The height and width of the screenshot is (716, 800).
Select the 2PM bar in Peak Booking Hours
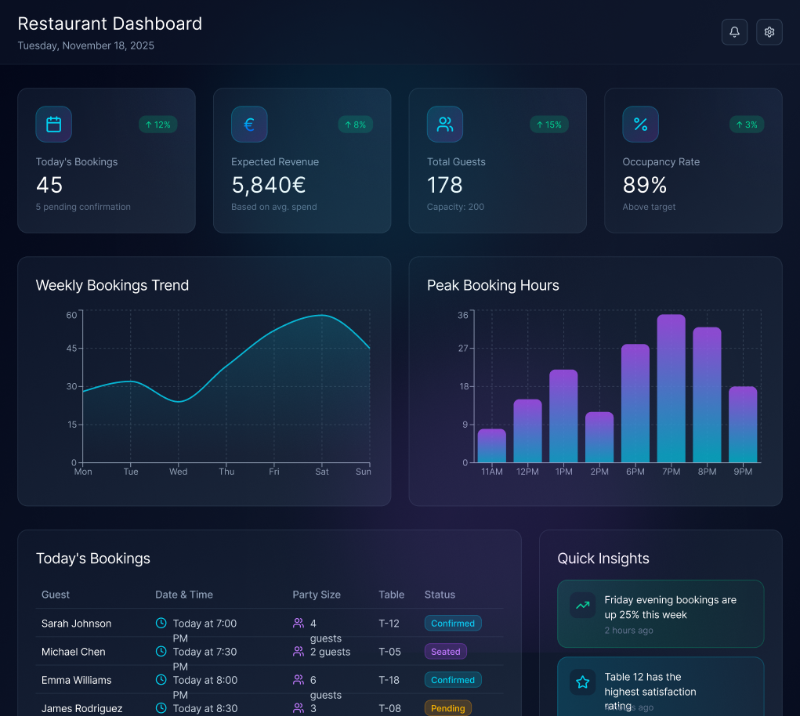click(599, 437)
